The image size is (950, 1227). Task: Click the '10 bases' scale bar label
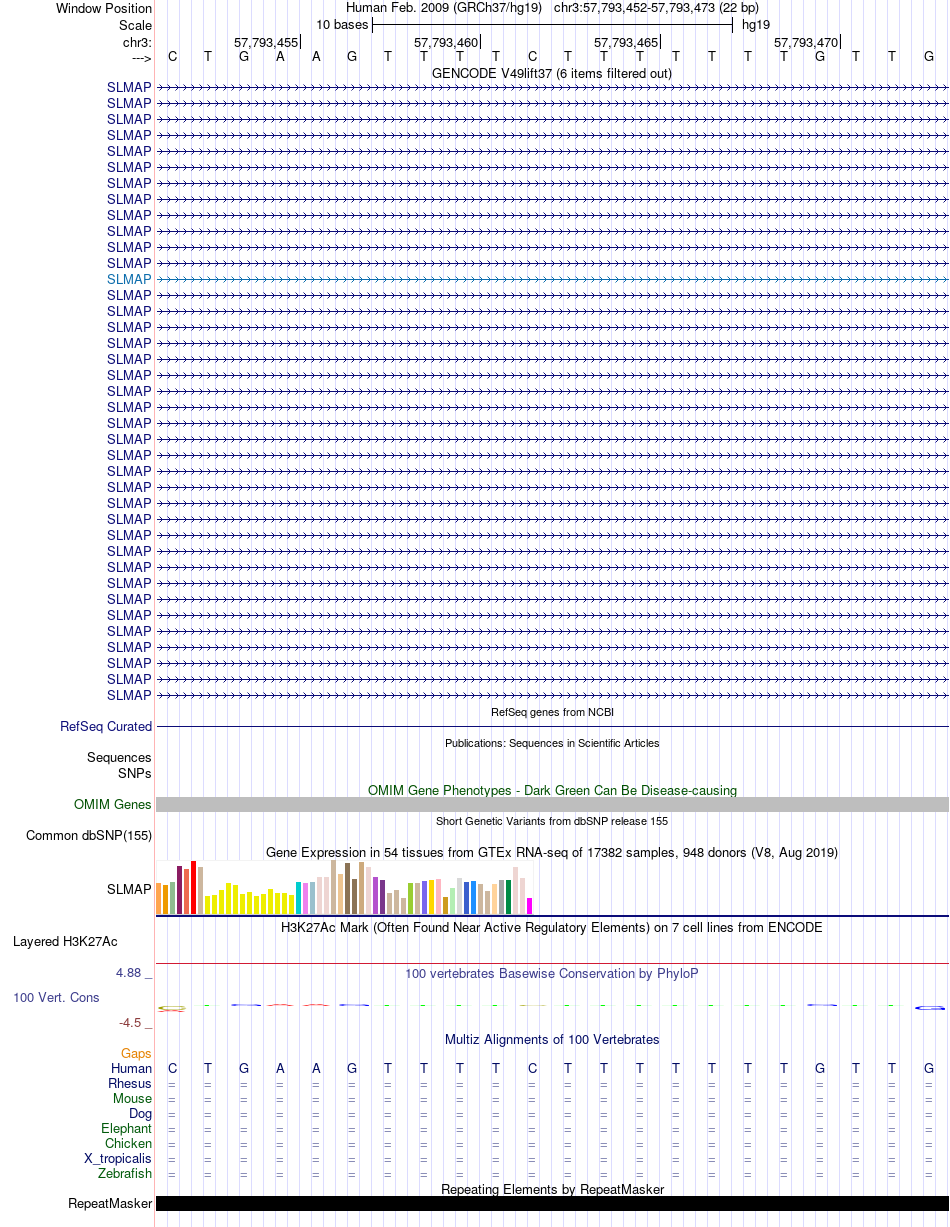(x=342, y=24)
